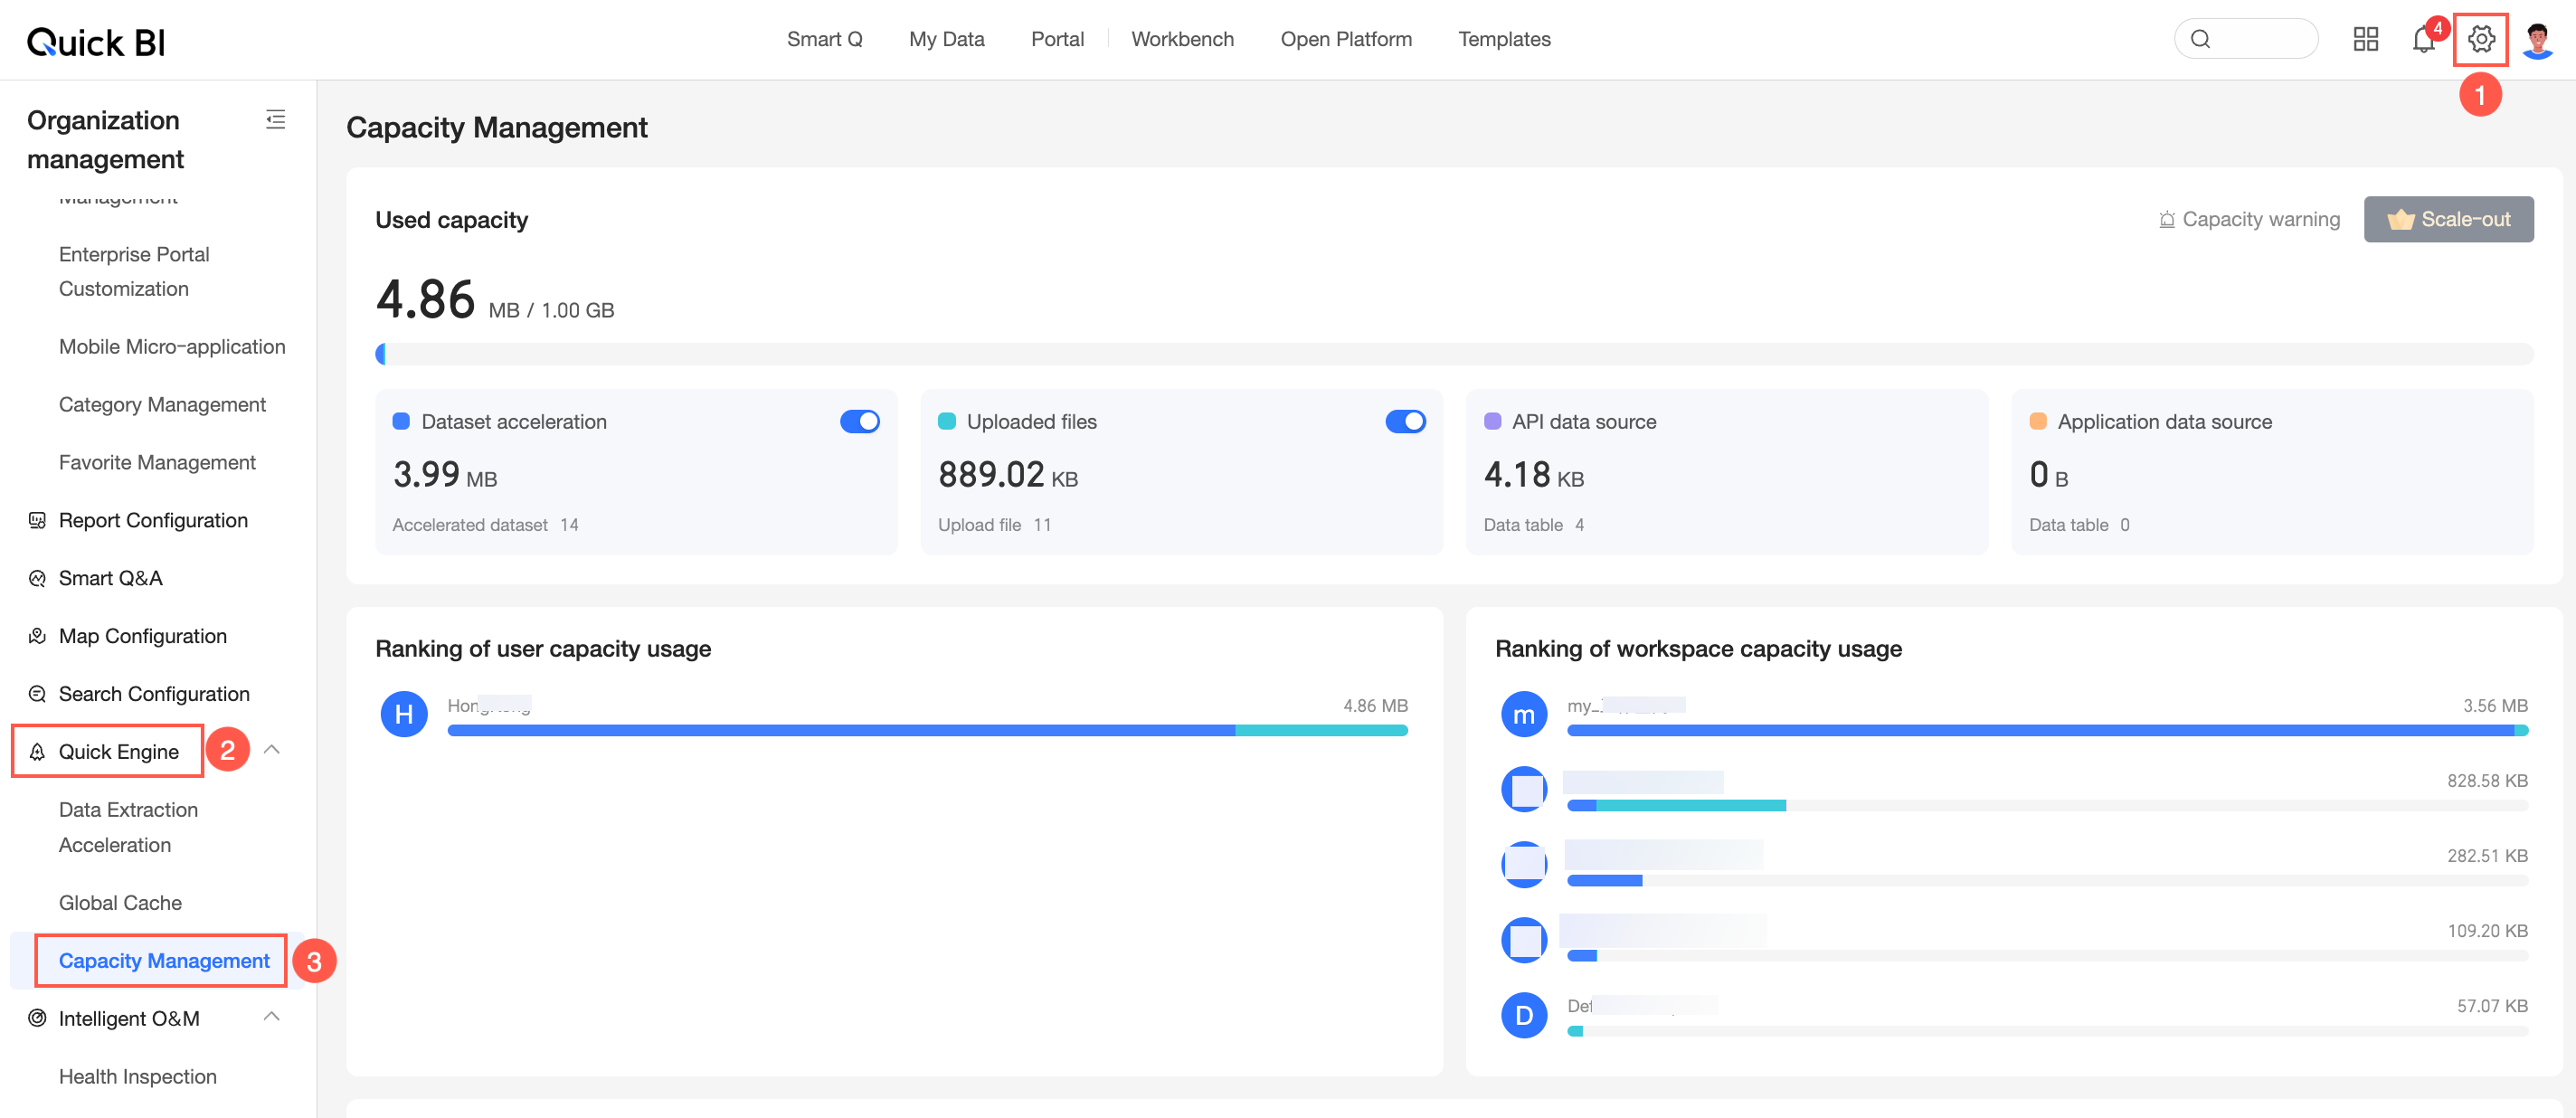The height and width of the screenshot is (1118, 2576).
Task: Focus the top search input field
Action: coord(2246,39)
